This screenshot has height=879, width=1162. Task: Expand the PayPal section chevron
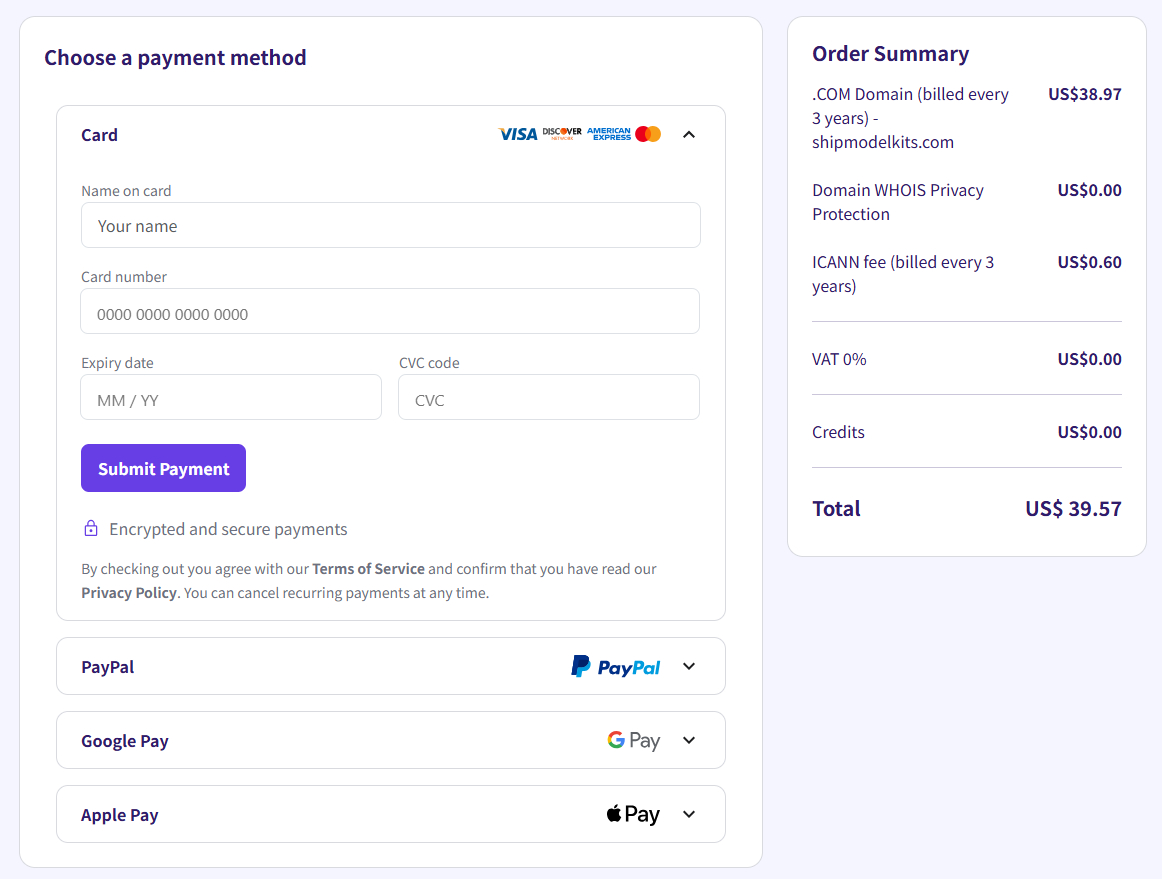point(689,667)
